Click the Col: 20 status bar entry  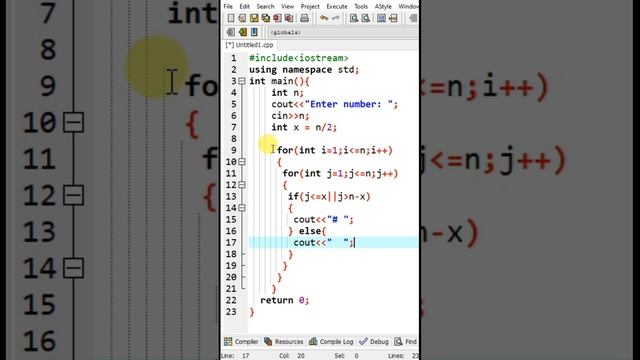pos(292,356)
